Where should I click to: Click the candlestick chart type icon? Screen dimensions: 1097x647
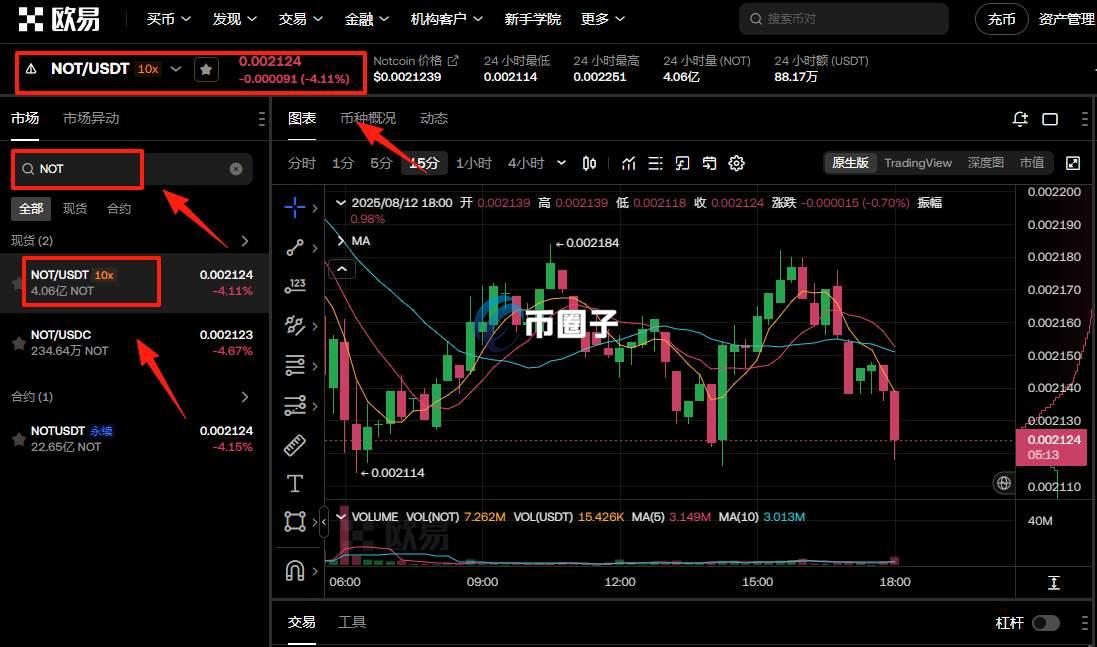(x=590, y=163)
